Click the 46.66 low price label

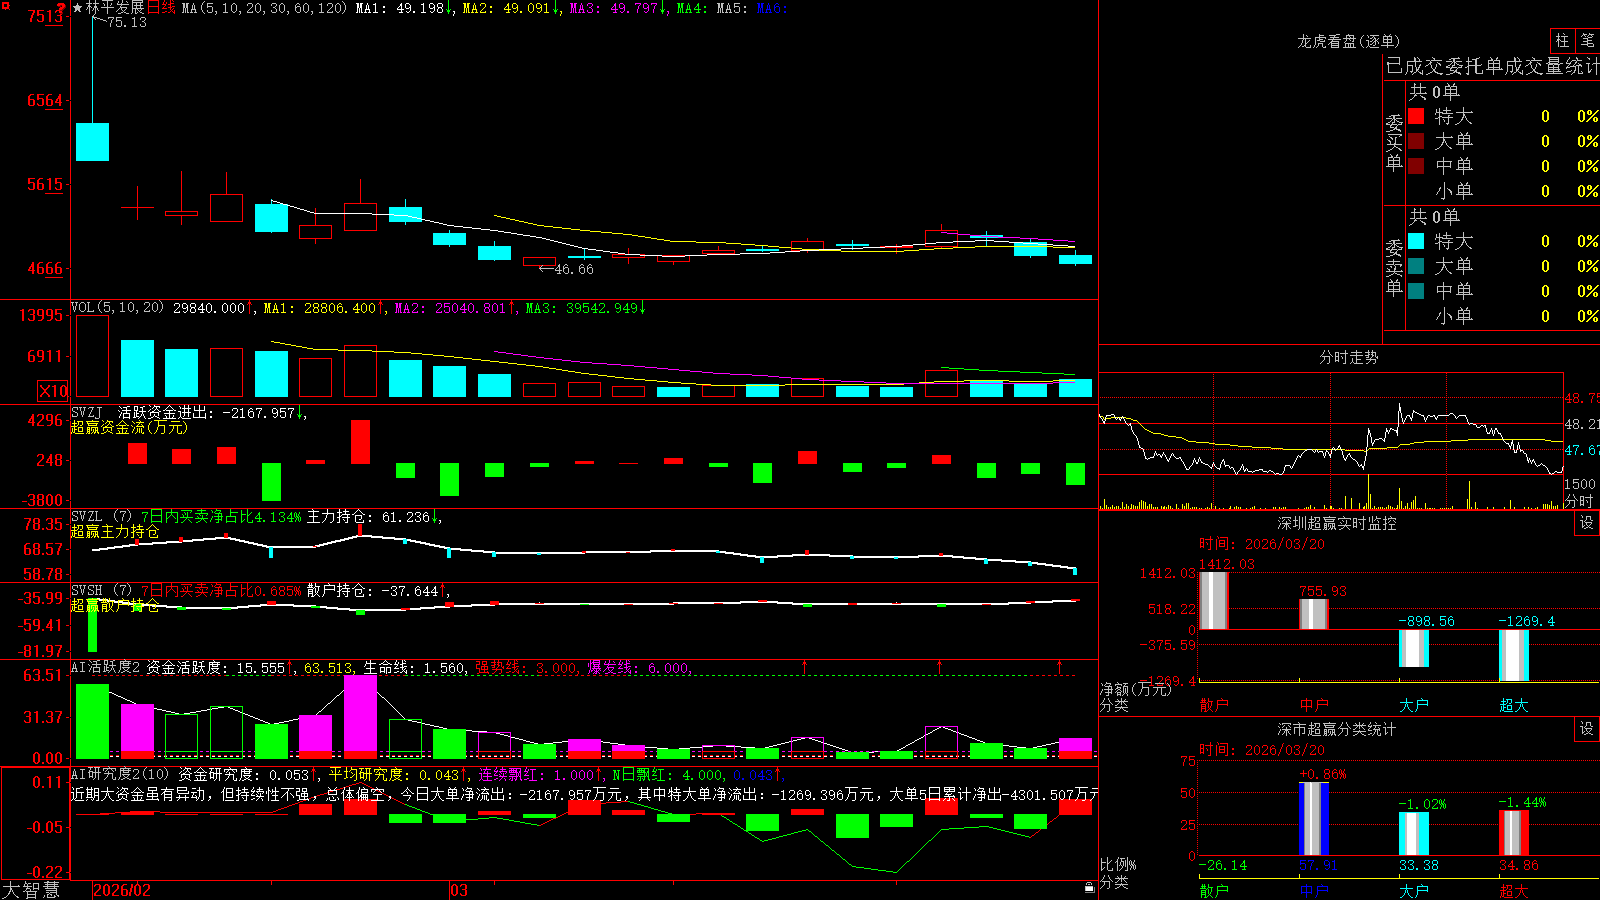pyautogui.click(x=574, y=269)
